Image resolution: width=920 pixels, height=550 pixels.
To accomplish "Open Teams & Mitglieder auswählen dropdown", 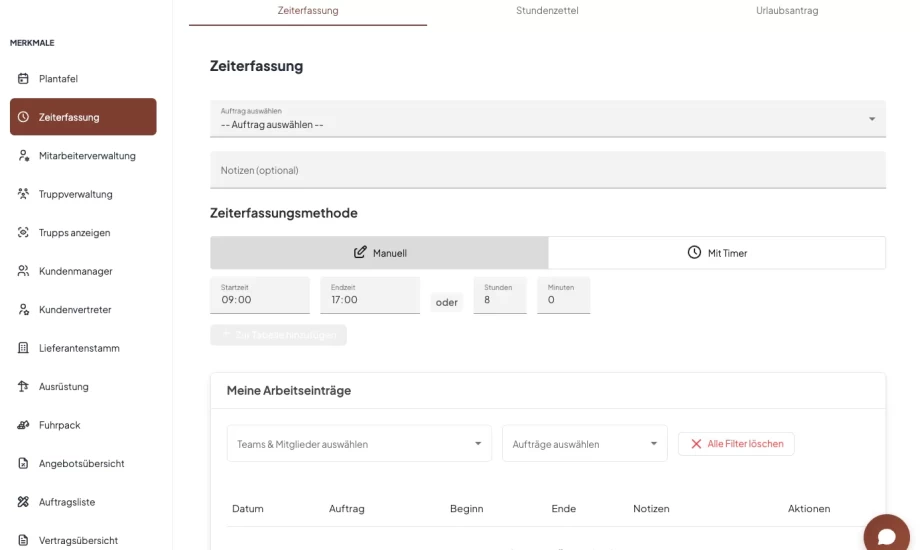I will click(359, 444).
